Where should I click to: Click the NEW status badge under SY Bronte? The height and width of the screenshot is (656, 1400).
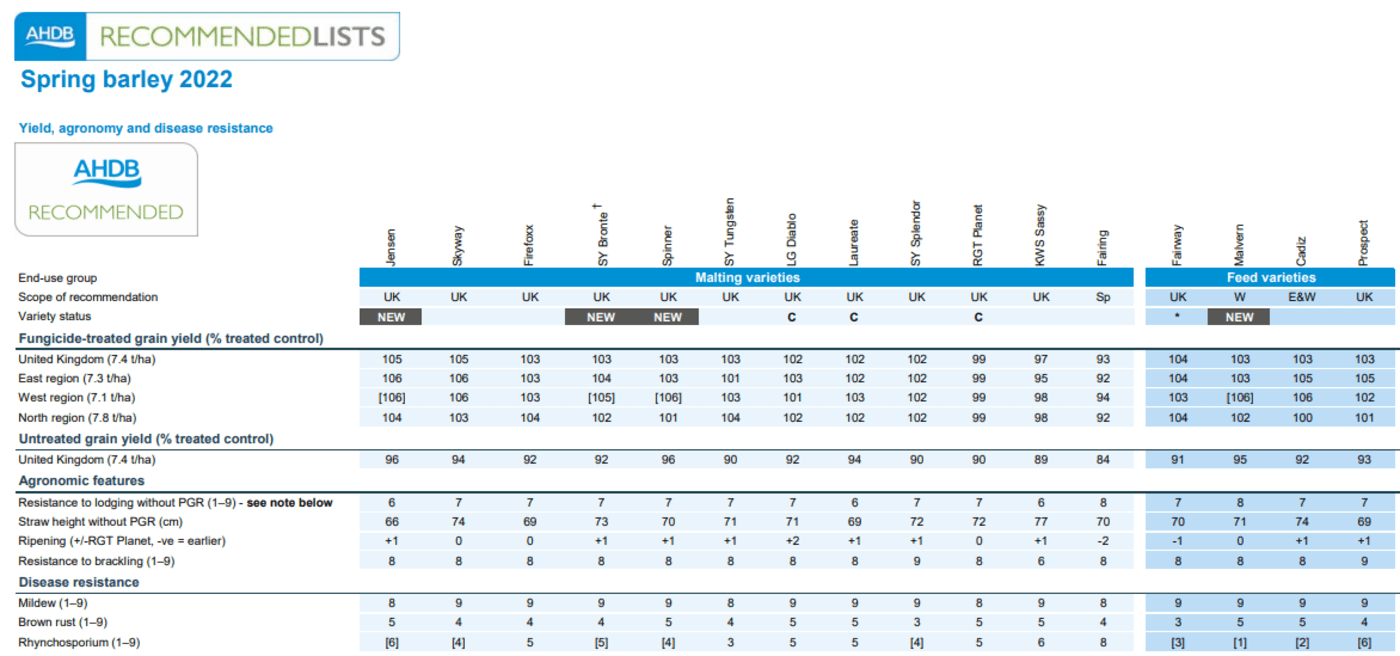(x=601, y=317)
